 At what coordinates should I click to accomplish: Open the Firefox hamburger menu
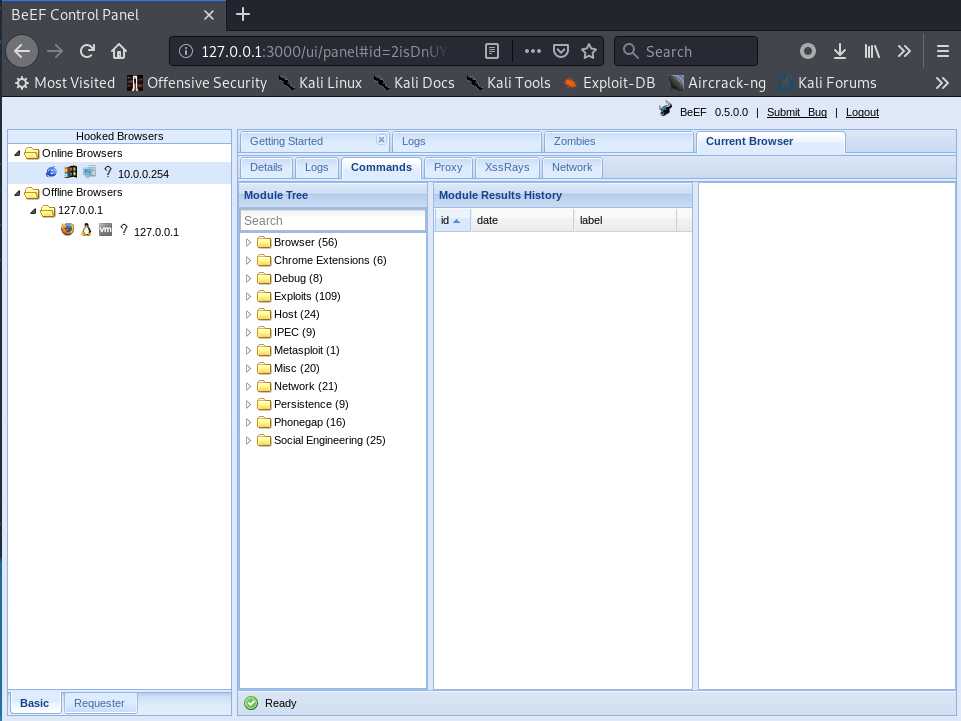[x=943, y=52]
